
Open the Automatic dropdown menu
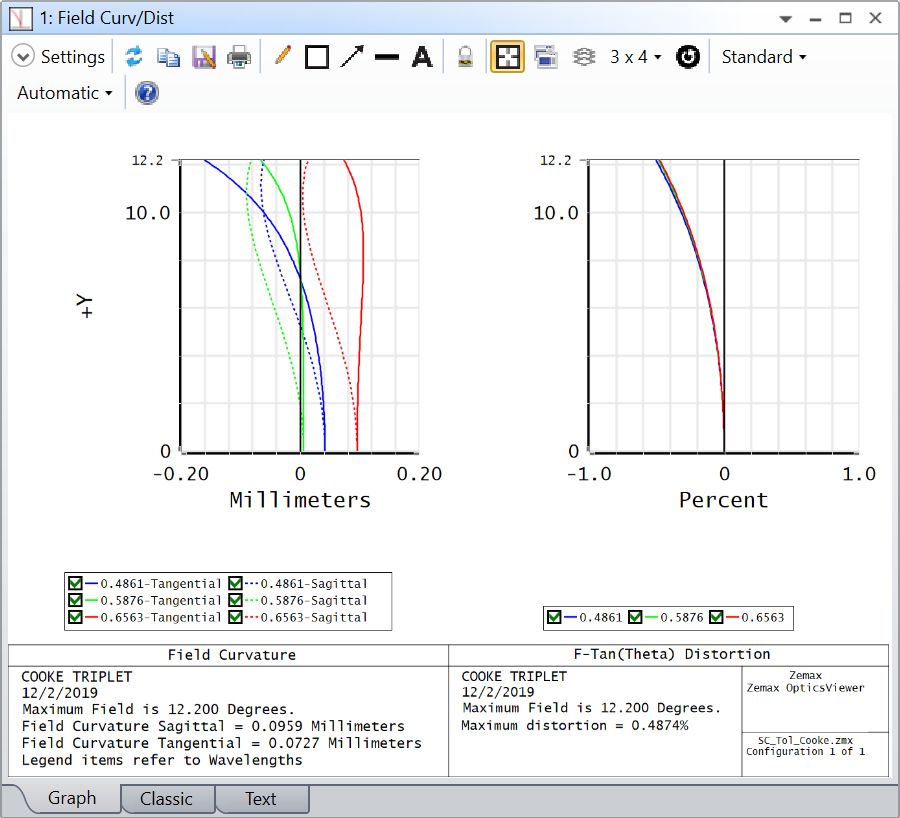pos(65,93)
